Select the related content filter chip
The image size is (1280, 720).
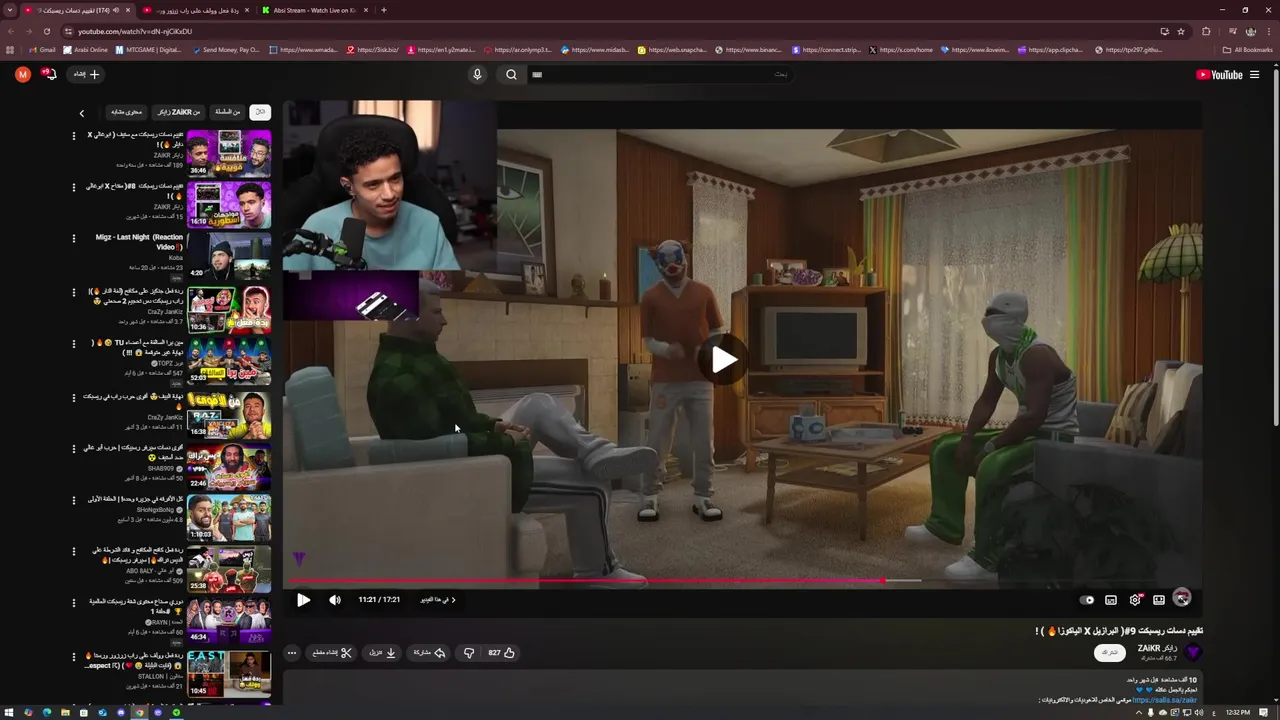(126, 112)
